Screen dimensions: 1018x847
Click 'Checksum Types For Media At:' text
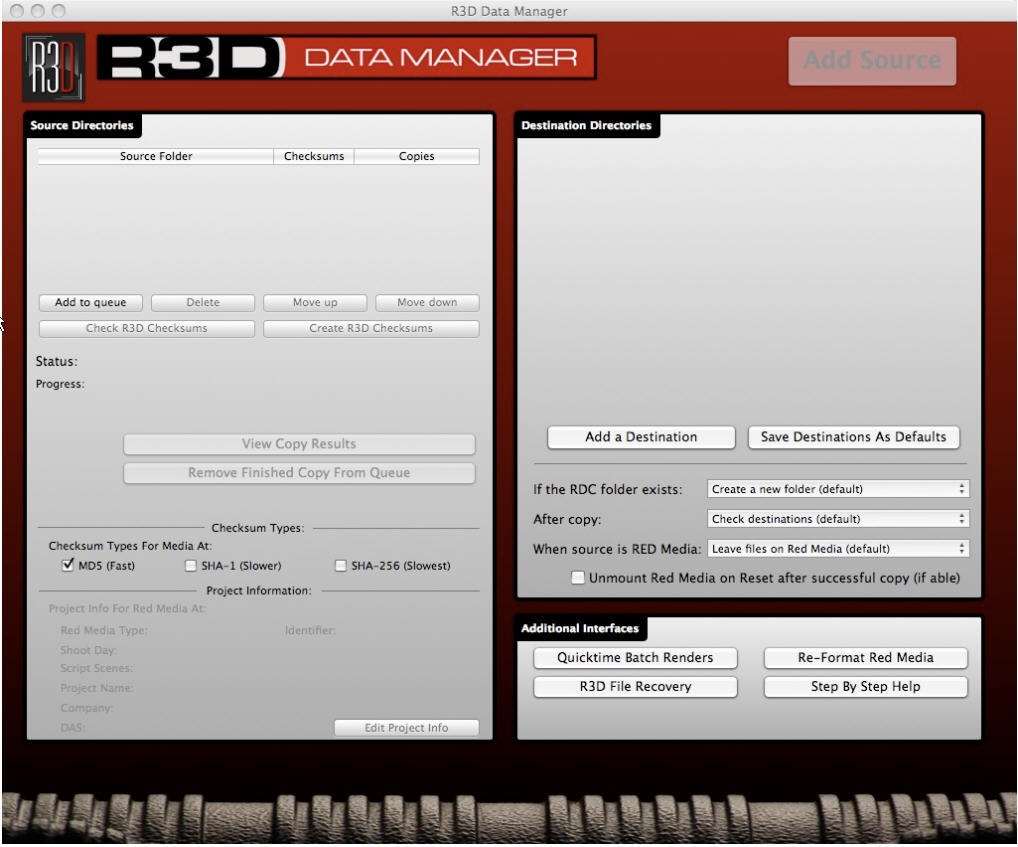point(130,546)
